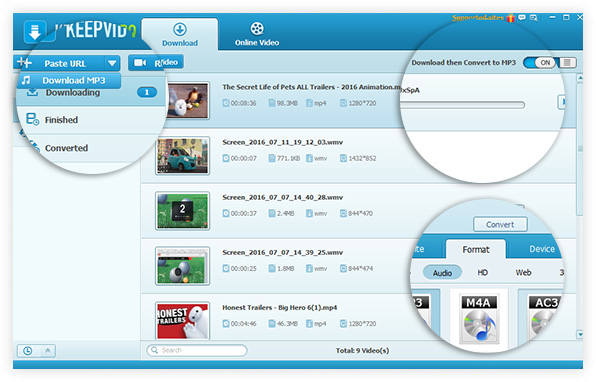Click the Downloading count badge showing 1
Viewport: 596px width, 382px height.
tap(147, 92)
